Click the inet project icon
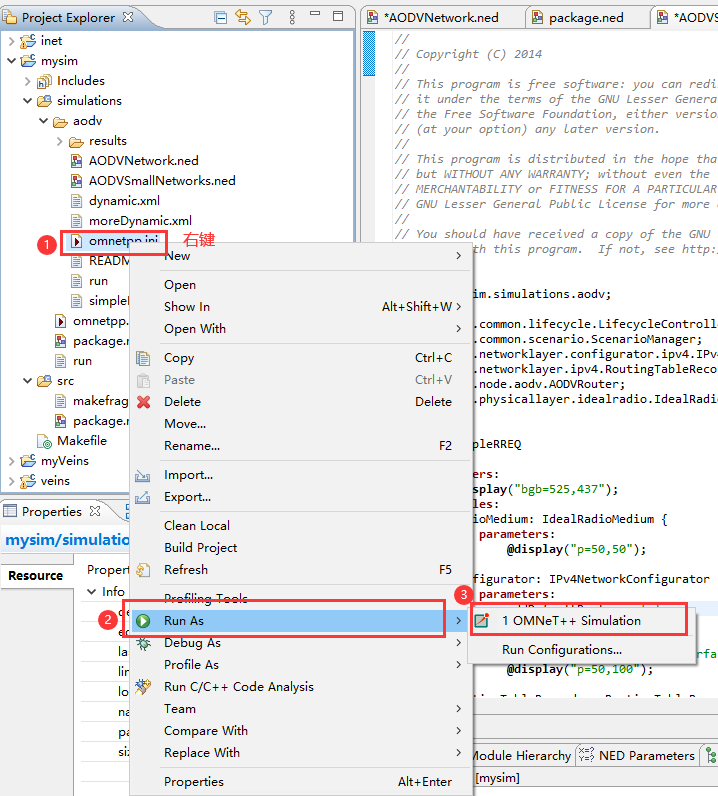 pos(28,41)
